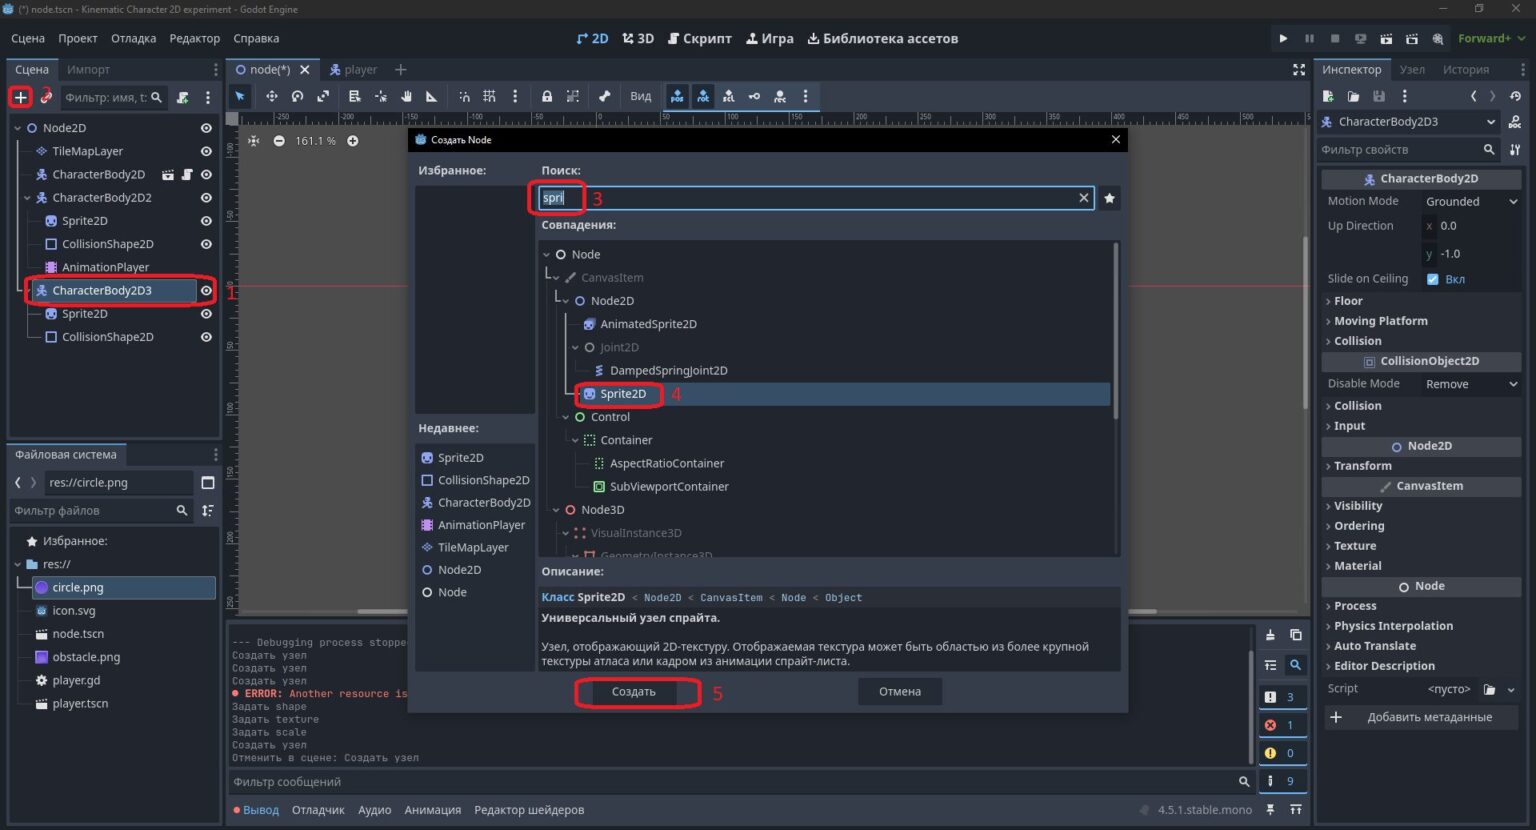
Task: Click the skeleton bone options icon
Action: [604, 97]
